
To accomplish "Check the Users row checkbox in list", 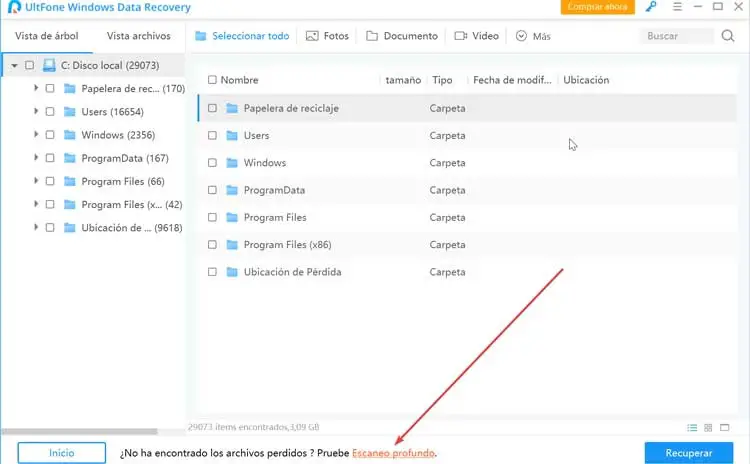I will coord(212,135).
